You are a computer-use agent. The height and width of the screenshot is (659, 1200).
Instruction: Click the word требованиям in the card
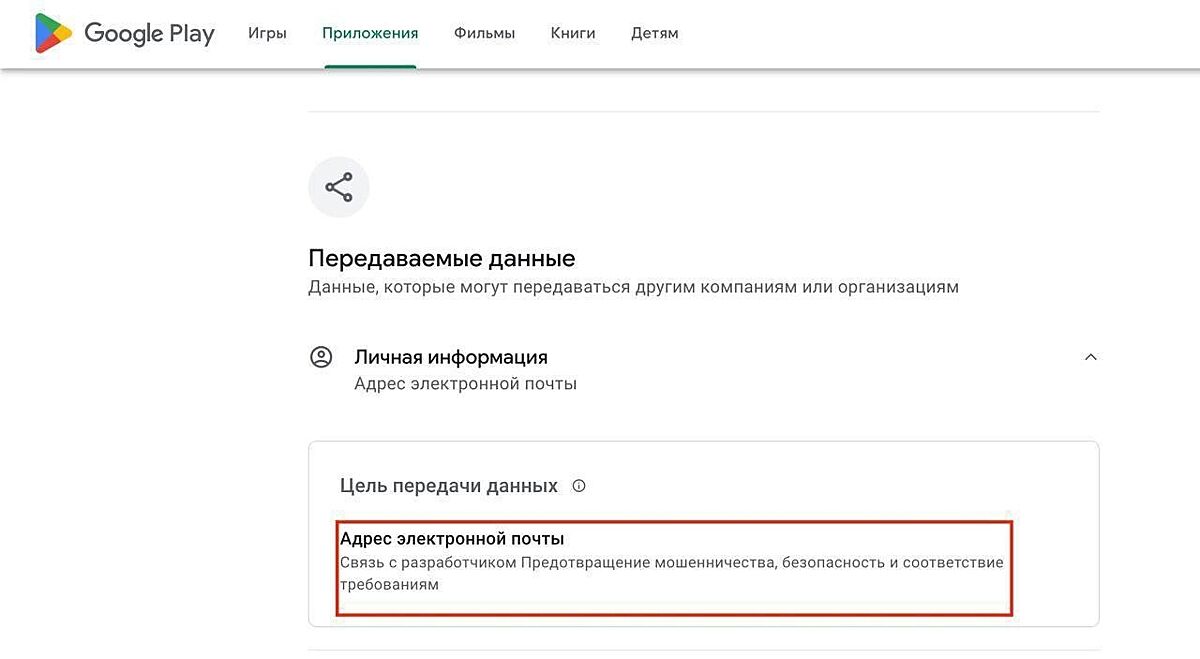pyautogui.click(x=389, y=585)
